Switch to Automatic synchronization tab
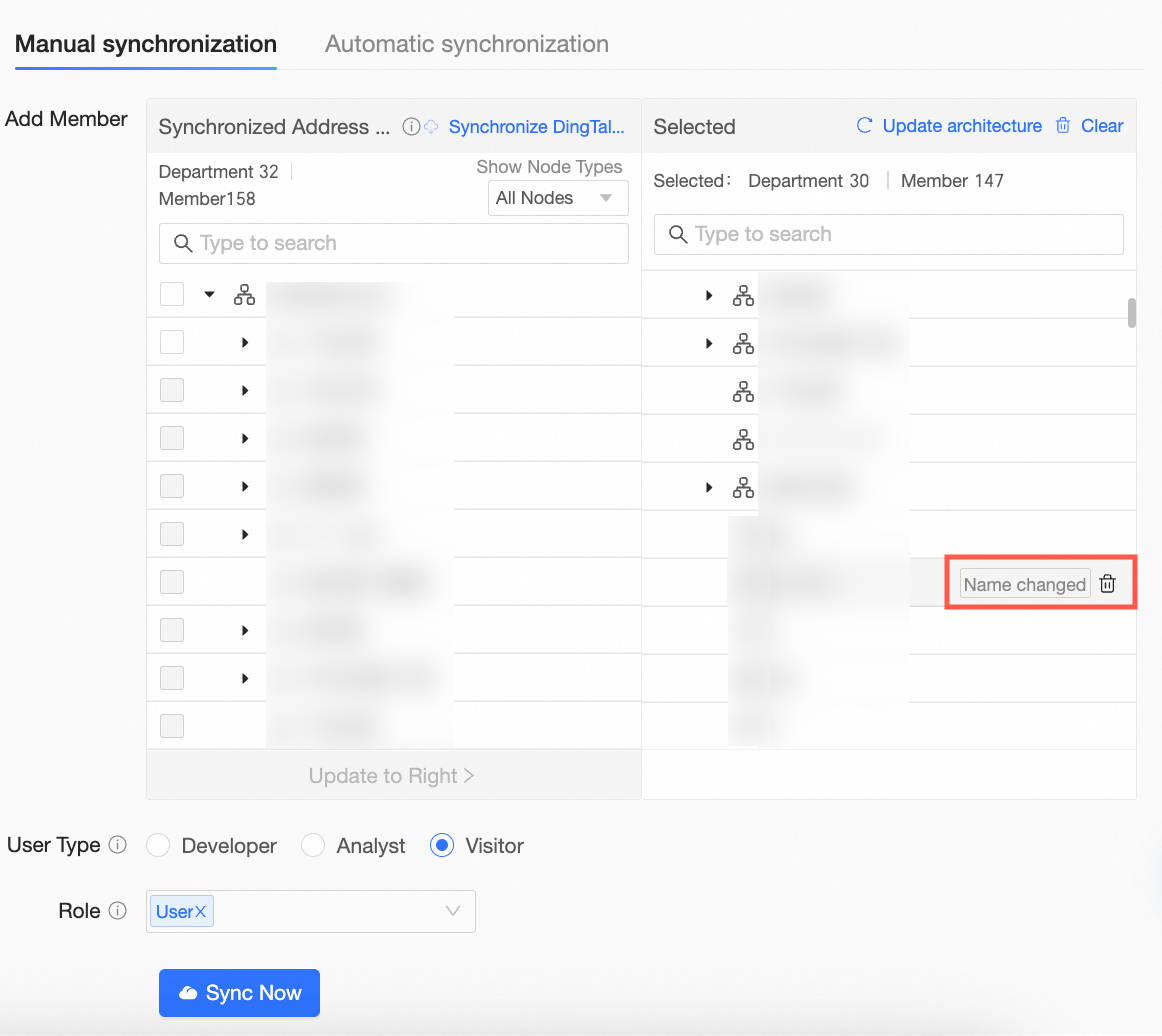 (467, 44)
